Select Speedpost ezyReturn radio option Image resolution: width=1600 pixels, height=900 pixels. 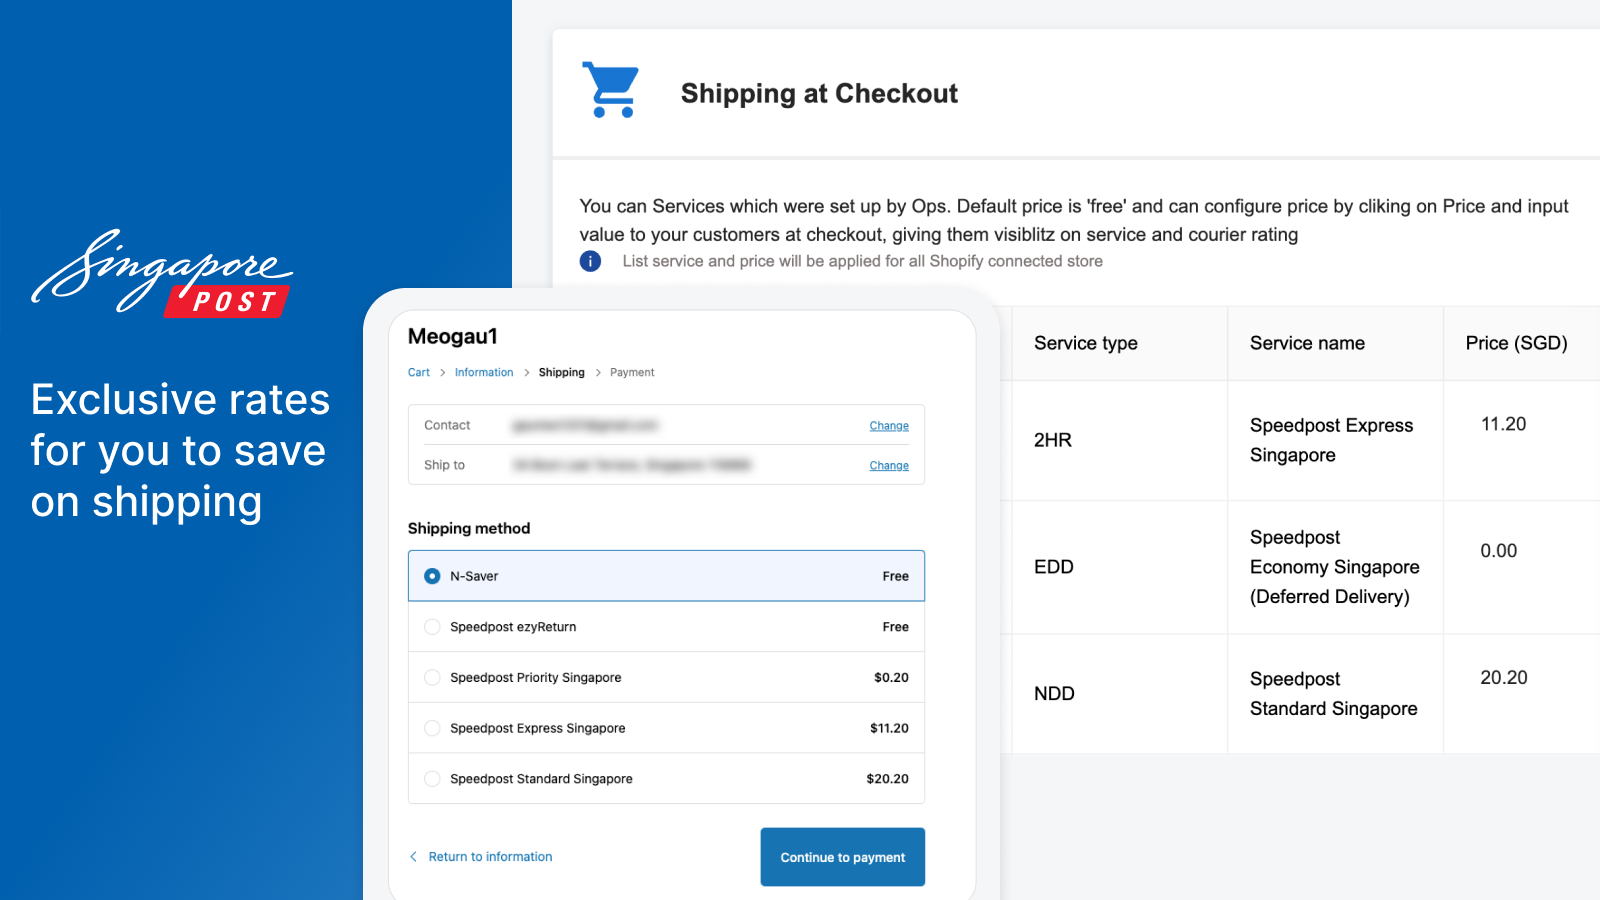[432, 627]
